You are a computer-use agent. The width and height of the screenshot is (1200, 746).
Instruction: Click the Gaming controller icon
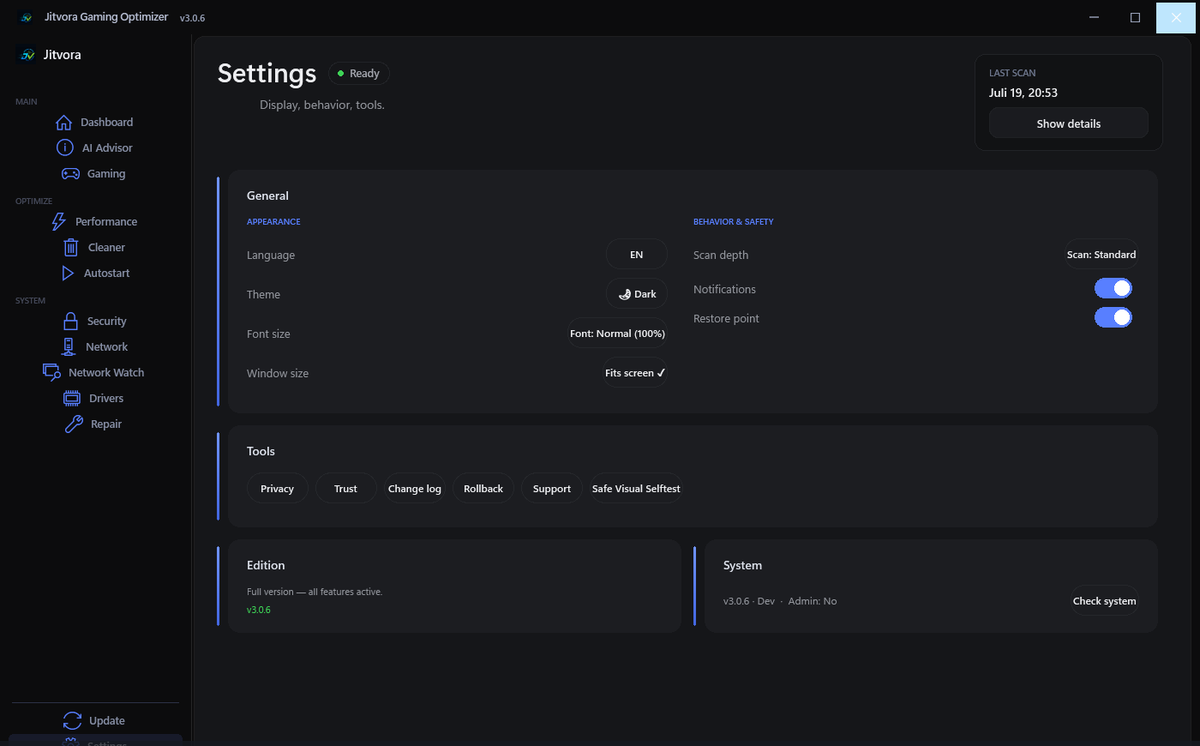(x=70, y=174)
